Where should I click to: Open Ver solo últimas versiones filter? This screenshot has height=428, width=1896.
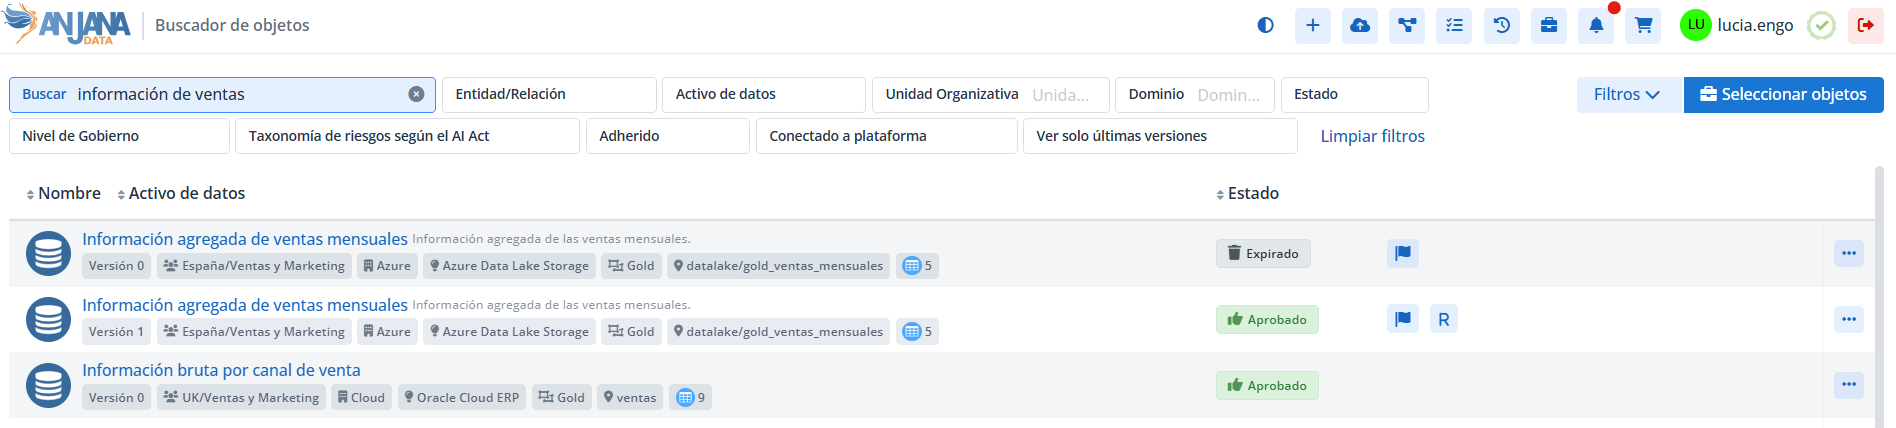click(x=1159, y=136)
